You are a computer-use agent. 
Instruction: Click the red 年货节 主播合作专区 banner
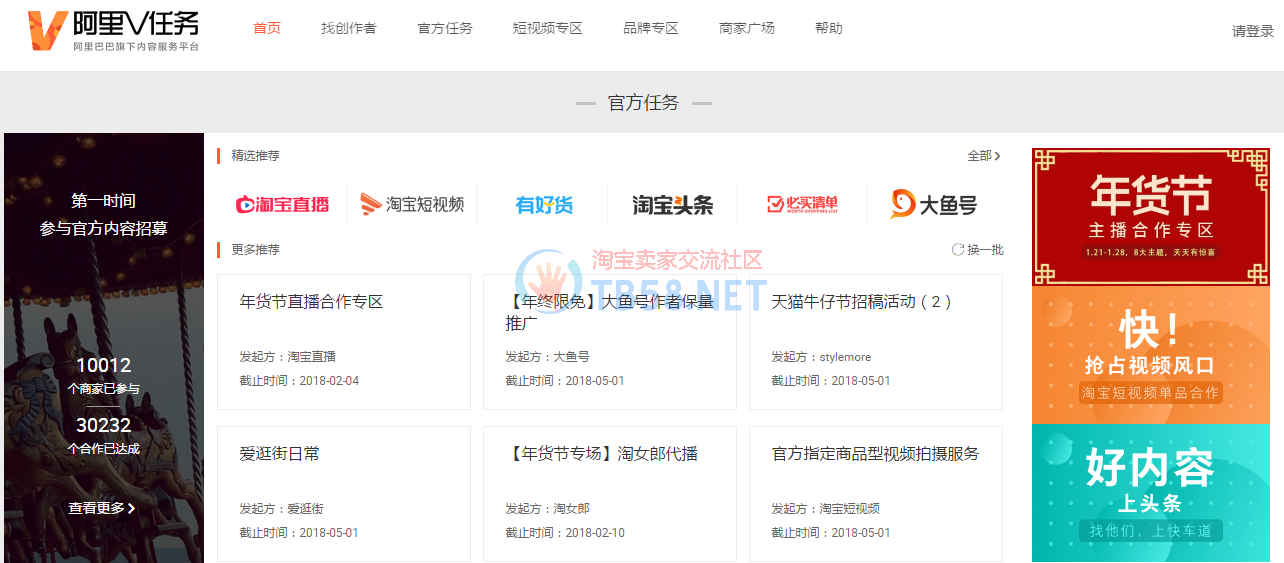click(1150, 216)
